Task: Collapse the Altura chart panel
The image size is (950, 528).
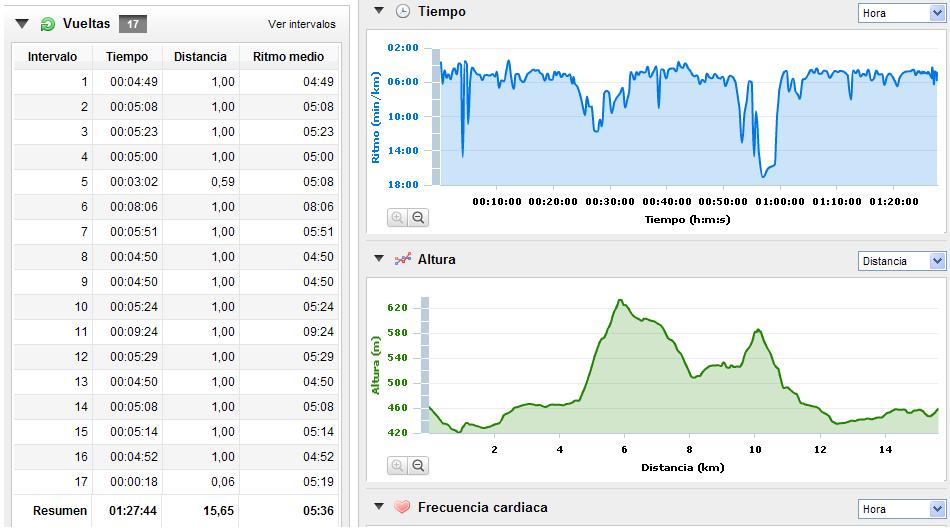Action: click(x=379, y=258)
